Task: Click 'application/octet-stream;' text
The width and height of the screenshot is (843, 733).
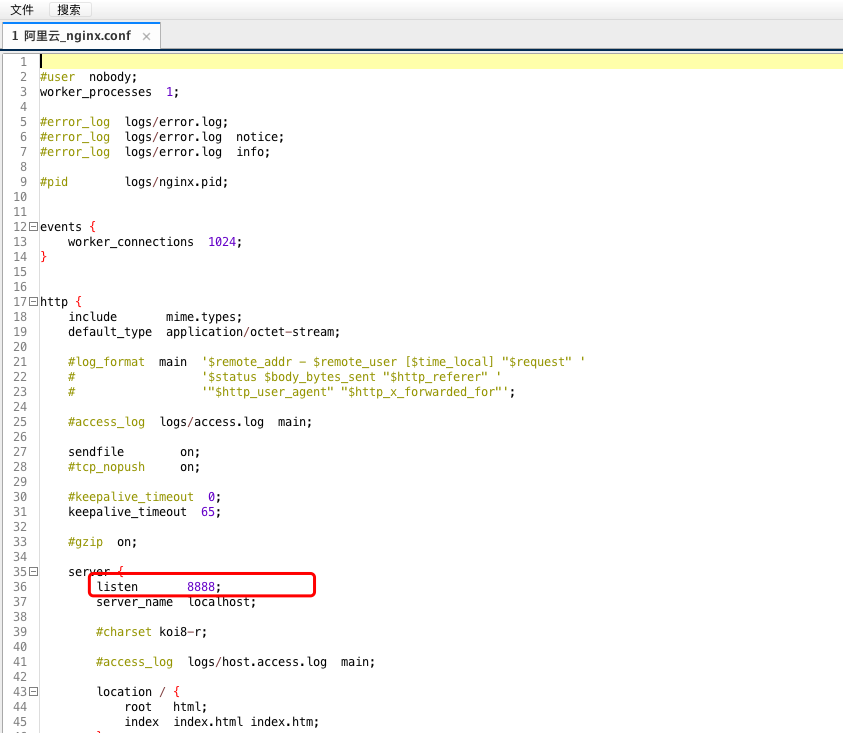Action: click(x=253, y=332)
